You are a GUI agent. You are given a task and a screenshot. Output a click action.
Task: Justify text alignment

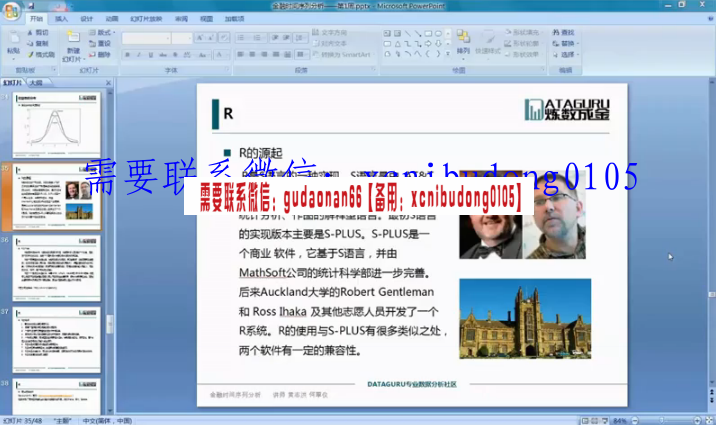tap(276, 54)
